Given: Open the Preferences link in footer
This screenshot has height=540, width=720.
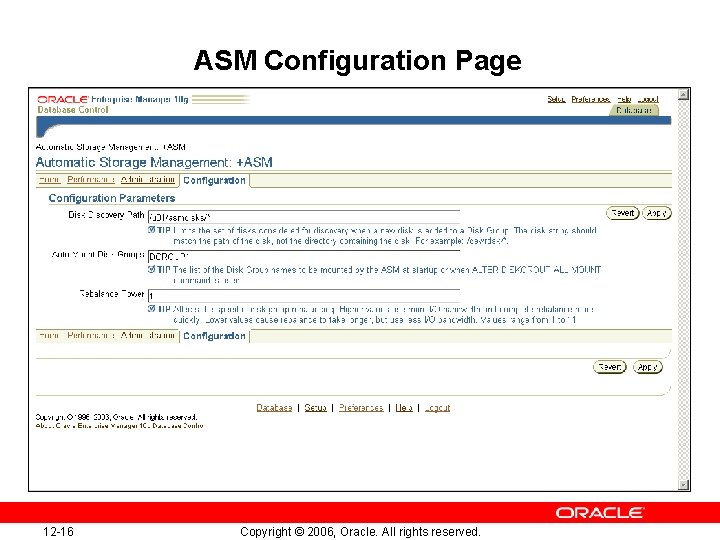Looking at the screenshot, I should pyautogui.click(x=361, y=408).
